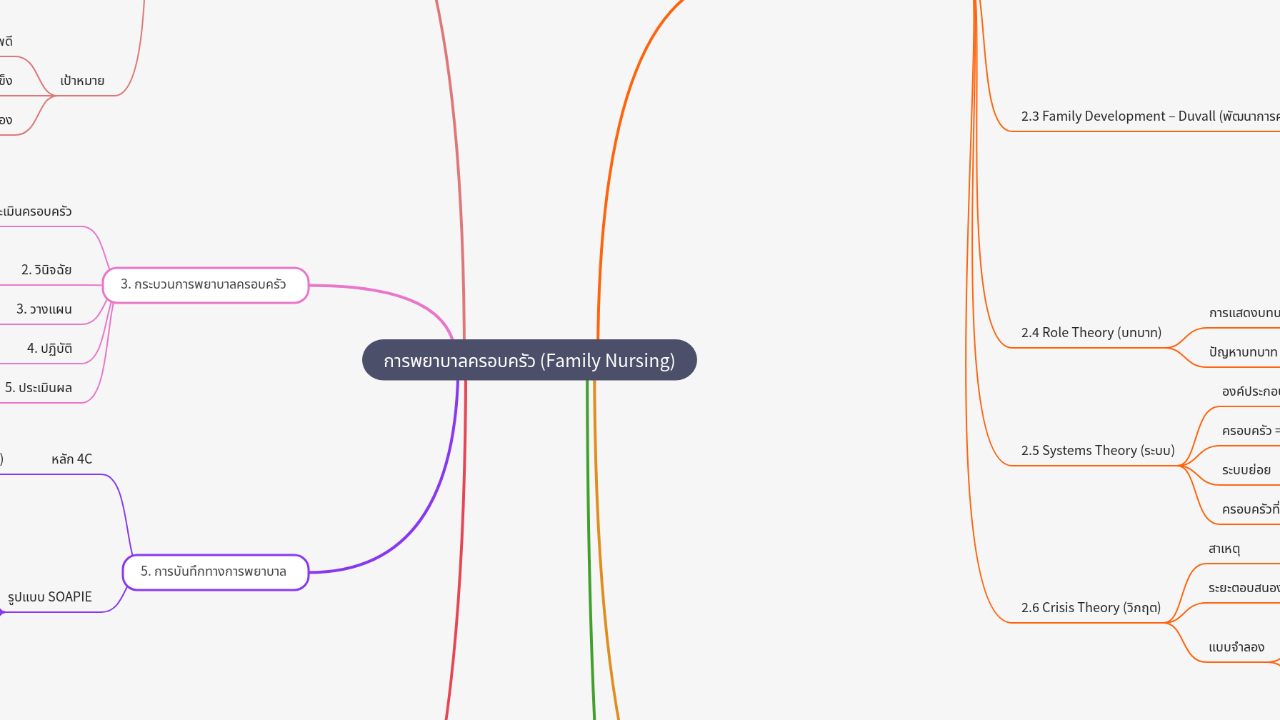Click the ระยะตอบสนอง subtopic under Crisis Theory

point(1244,588)
